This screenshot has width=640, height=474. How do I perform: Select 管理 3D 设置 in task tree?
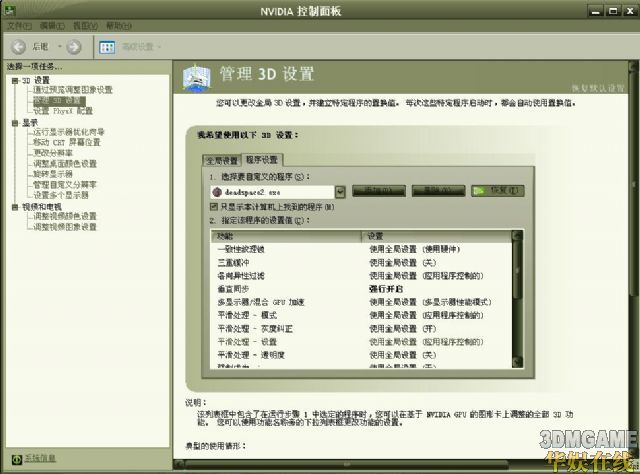59,100
